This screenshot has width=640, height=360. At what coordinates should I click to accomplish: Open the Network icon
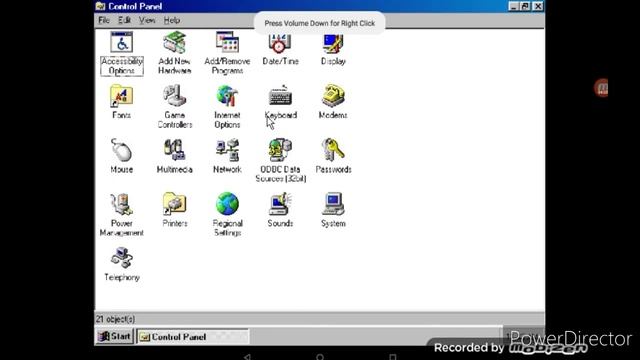pos(227,150)
